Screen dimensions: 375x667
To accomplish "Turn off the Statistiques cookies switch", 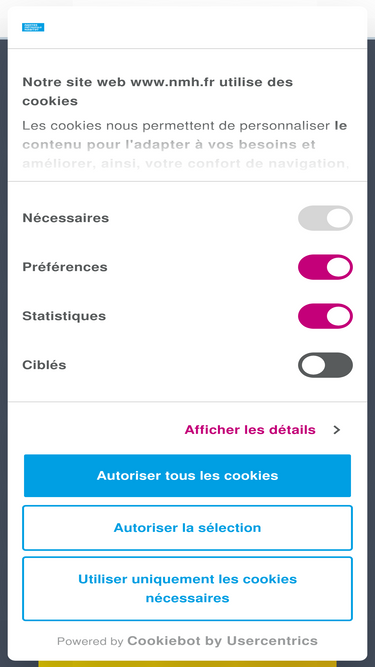I will tap(325, 316).
